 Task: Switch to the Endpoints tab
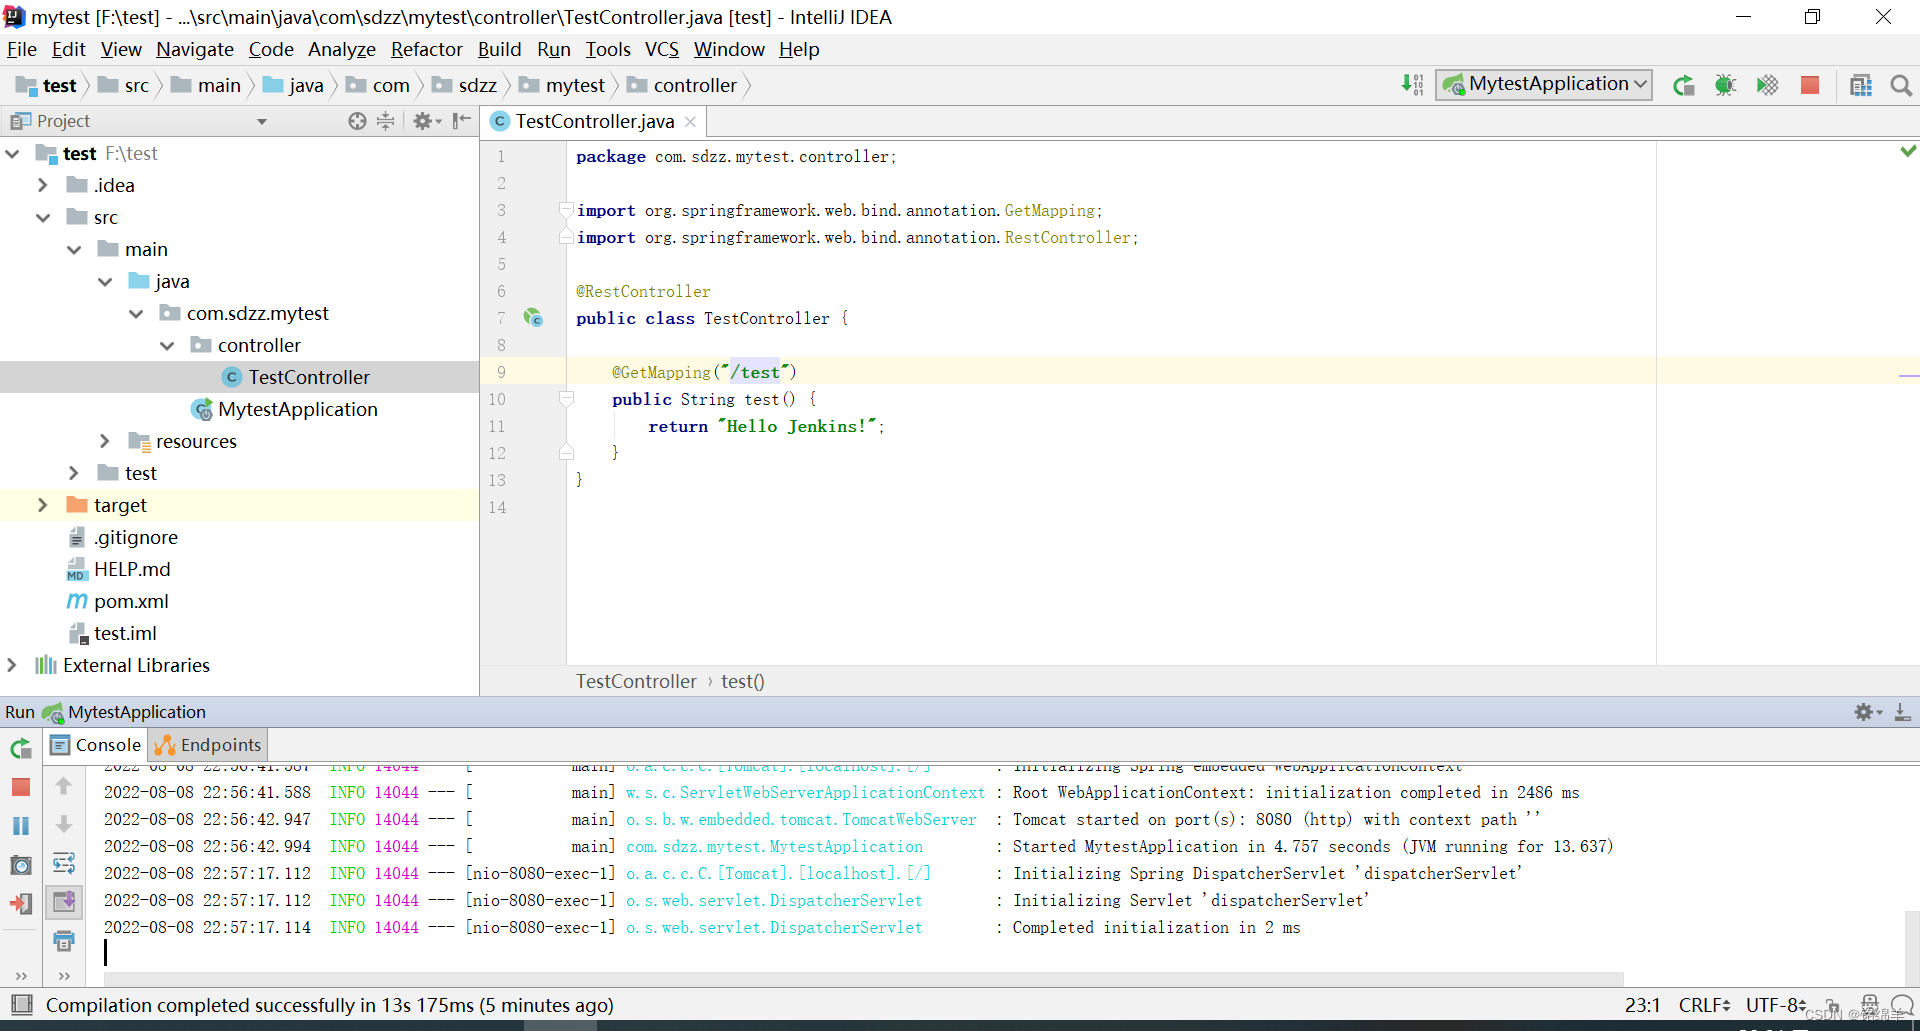tap(209, 745)
